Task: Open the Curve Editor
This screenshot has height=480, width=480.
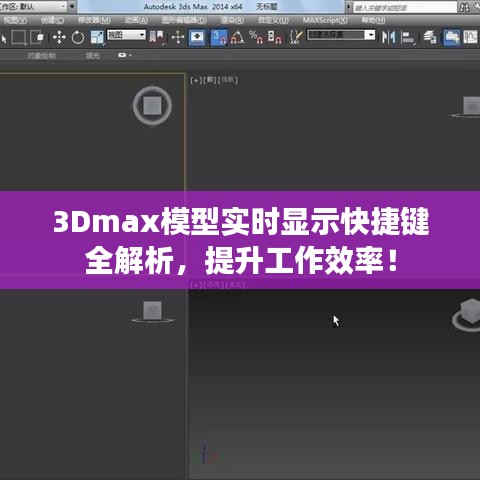Action: pyautogui.click(x=470, y=37)
